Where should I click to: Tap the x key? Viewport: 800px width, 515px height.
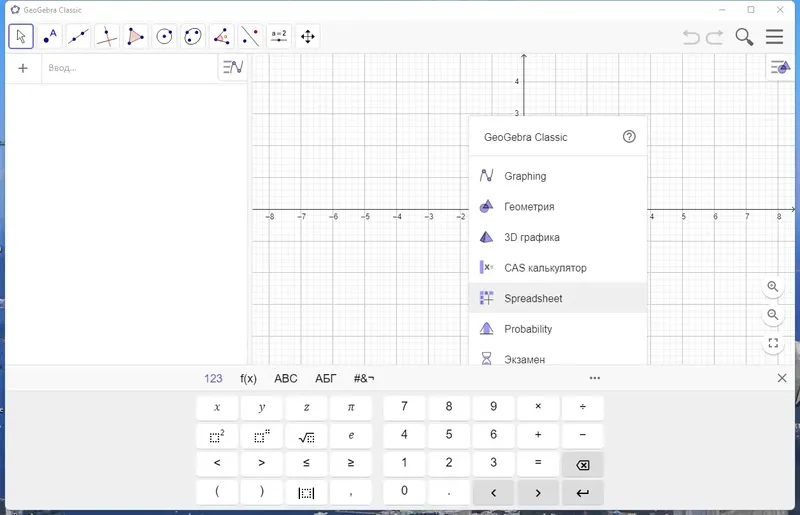pos(217,407)
